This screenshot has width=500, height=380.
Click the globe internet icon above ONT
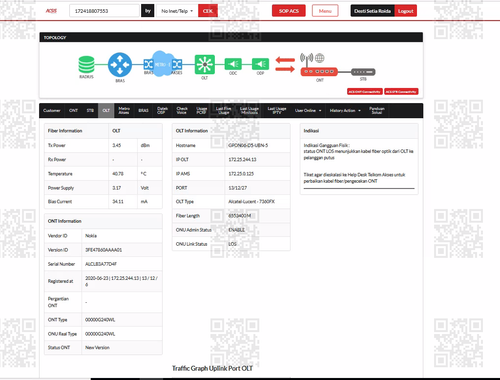(x=320, y=58)
